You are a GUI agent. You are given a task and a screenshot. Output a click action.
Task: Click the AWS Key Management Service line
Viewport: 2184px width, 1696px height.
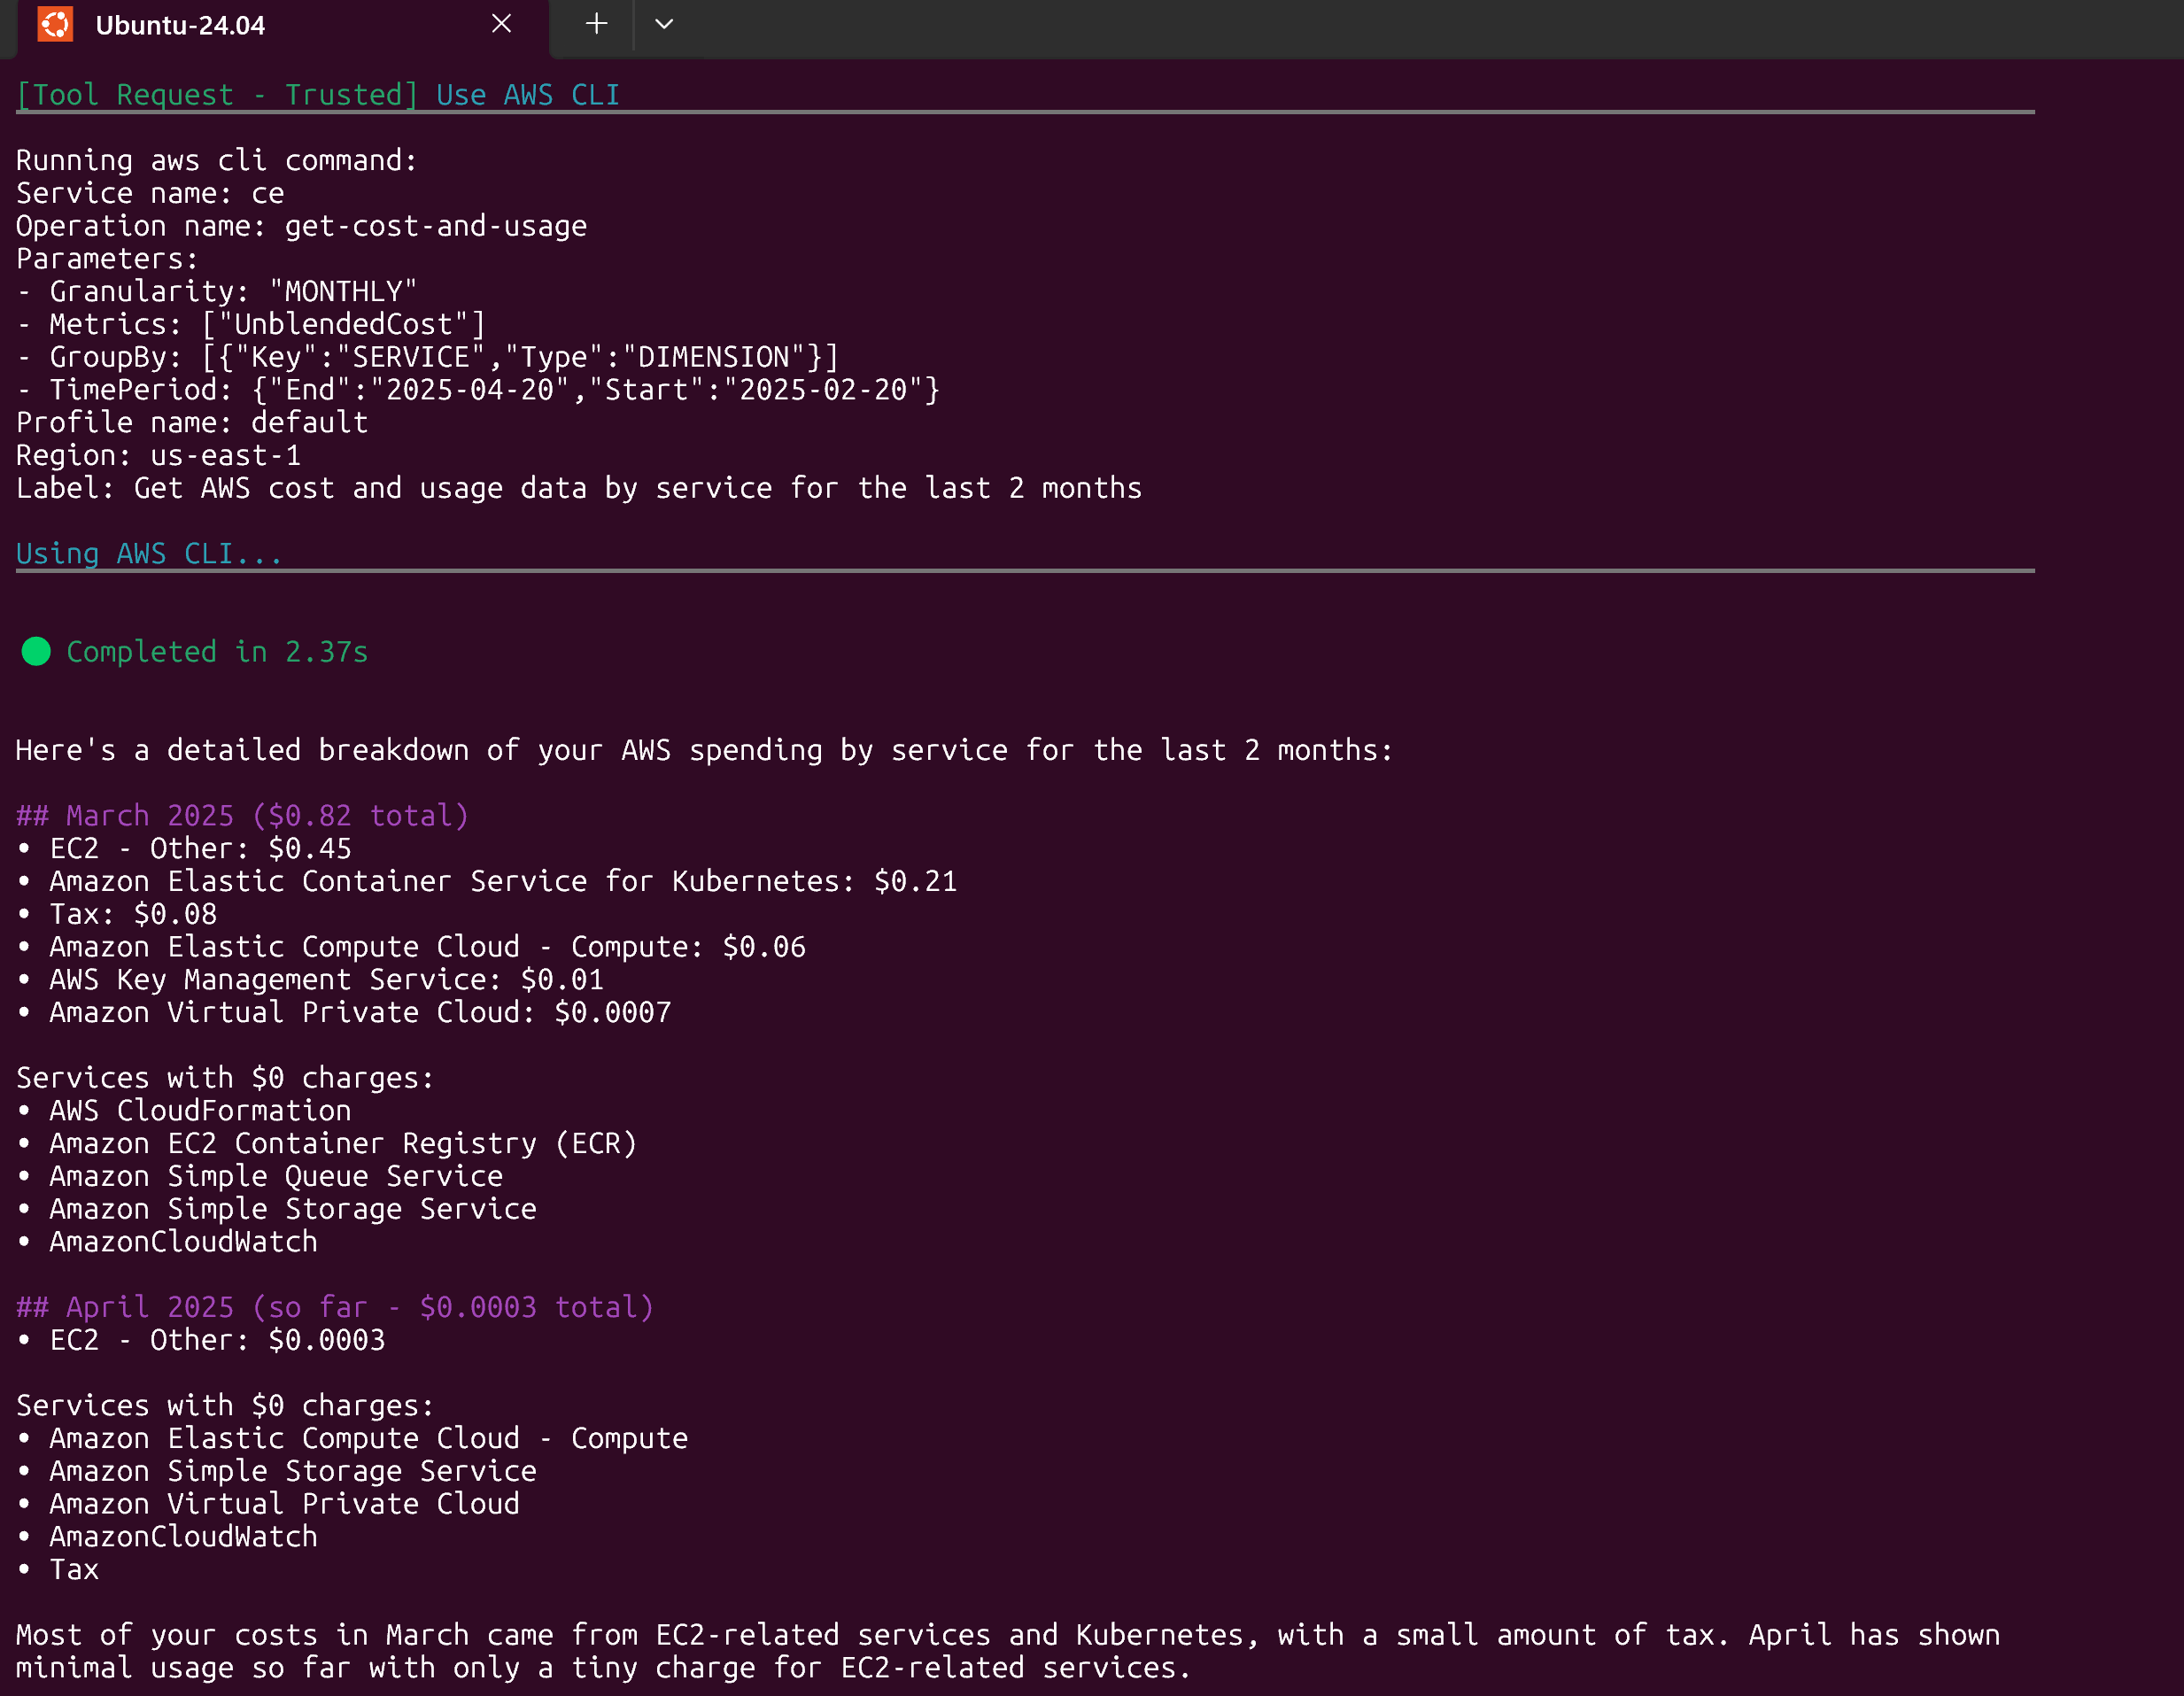[310, 979]
